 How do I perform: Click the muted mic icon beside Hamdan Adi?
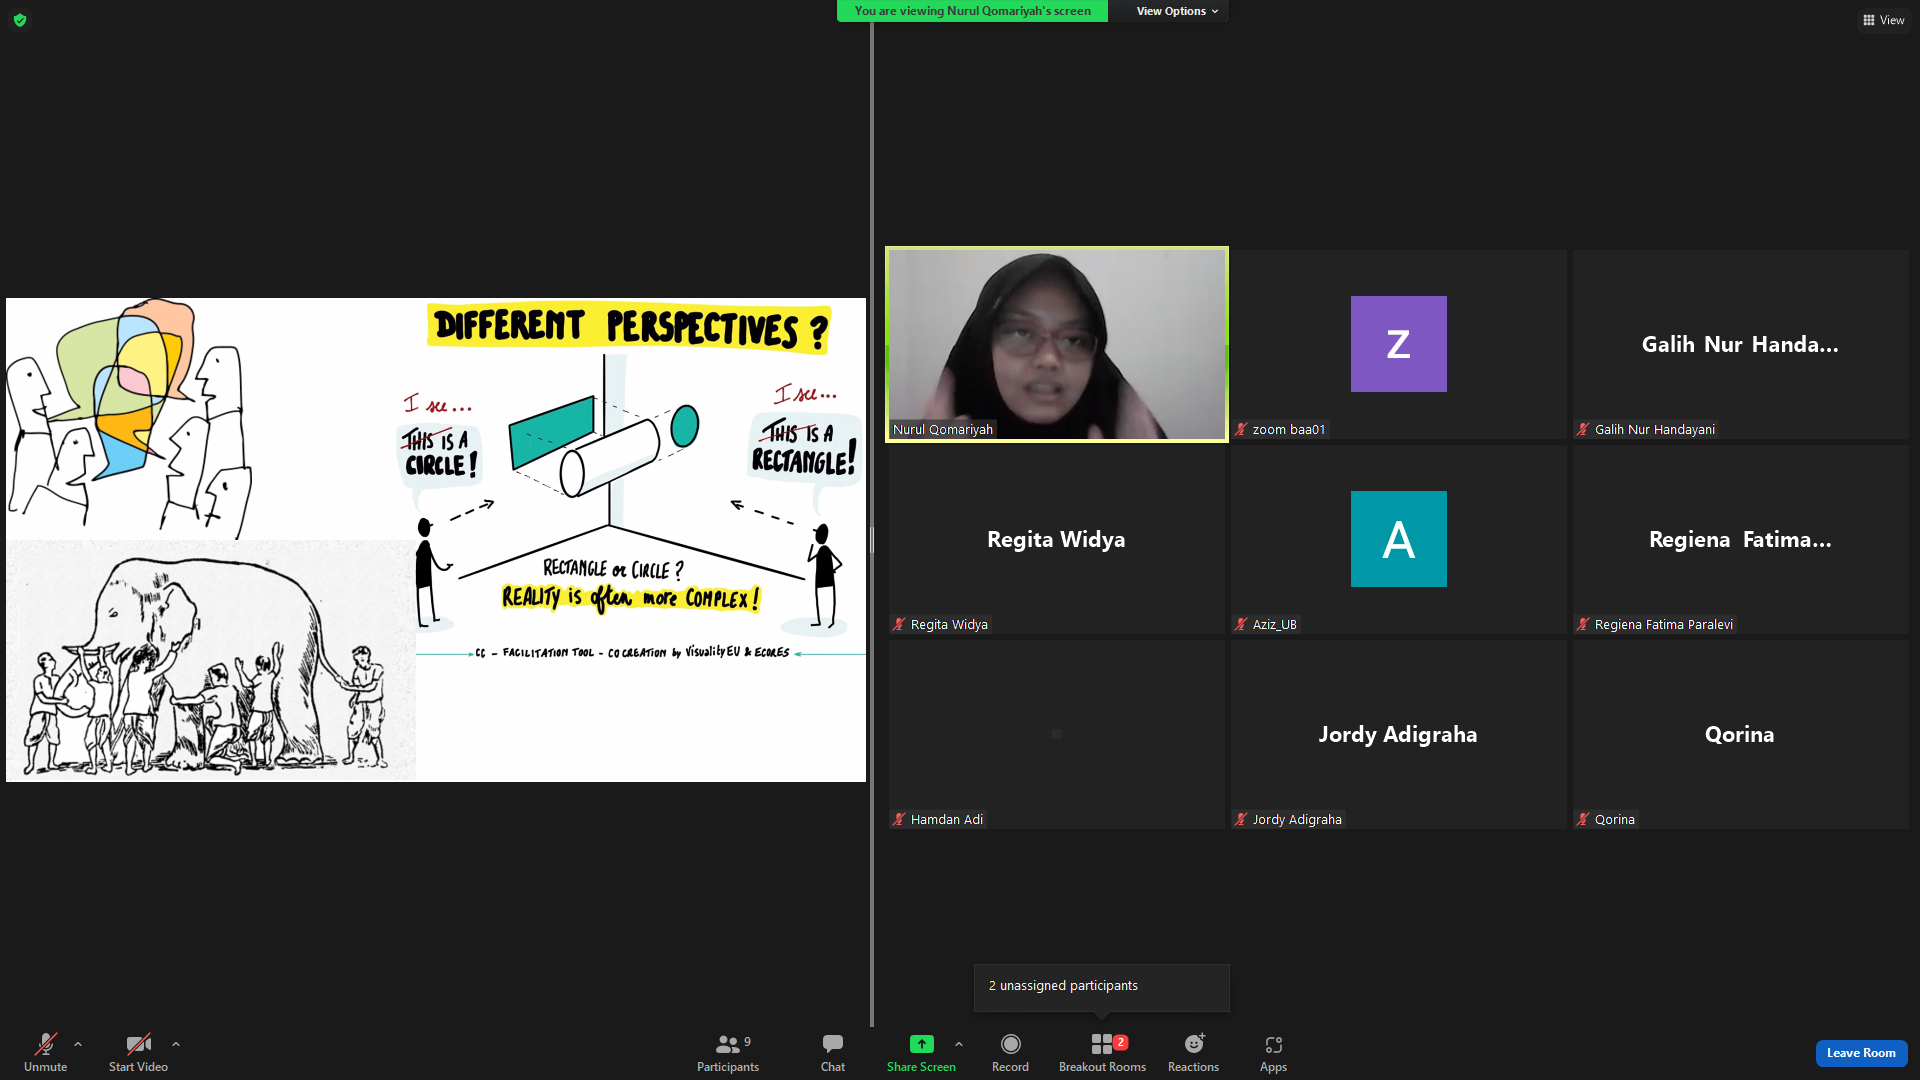(x=899, y=820)
